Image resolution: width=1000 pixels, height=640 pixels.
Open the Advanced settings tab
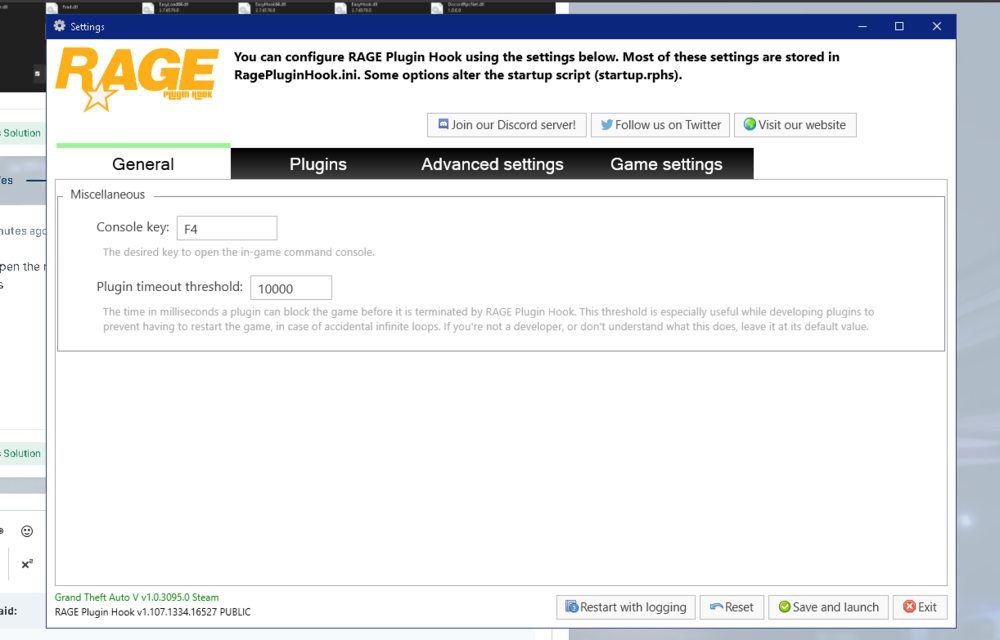click(492, 163)
